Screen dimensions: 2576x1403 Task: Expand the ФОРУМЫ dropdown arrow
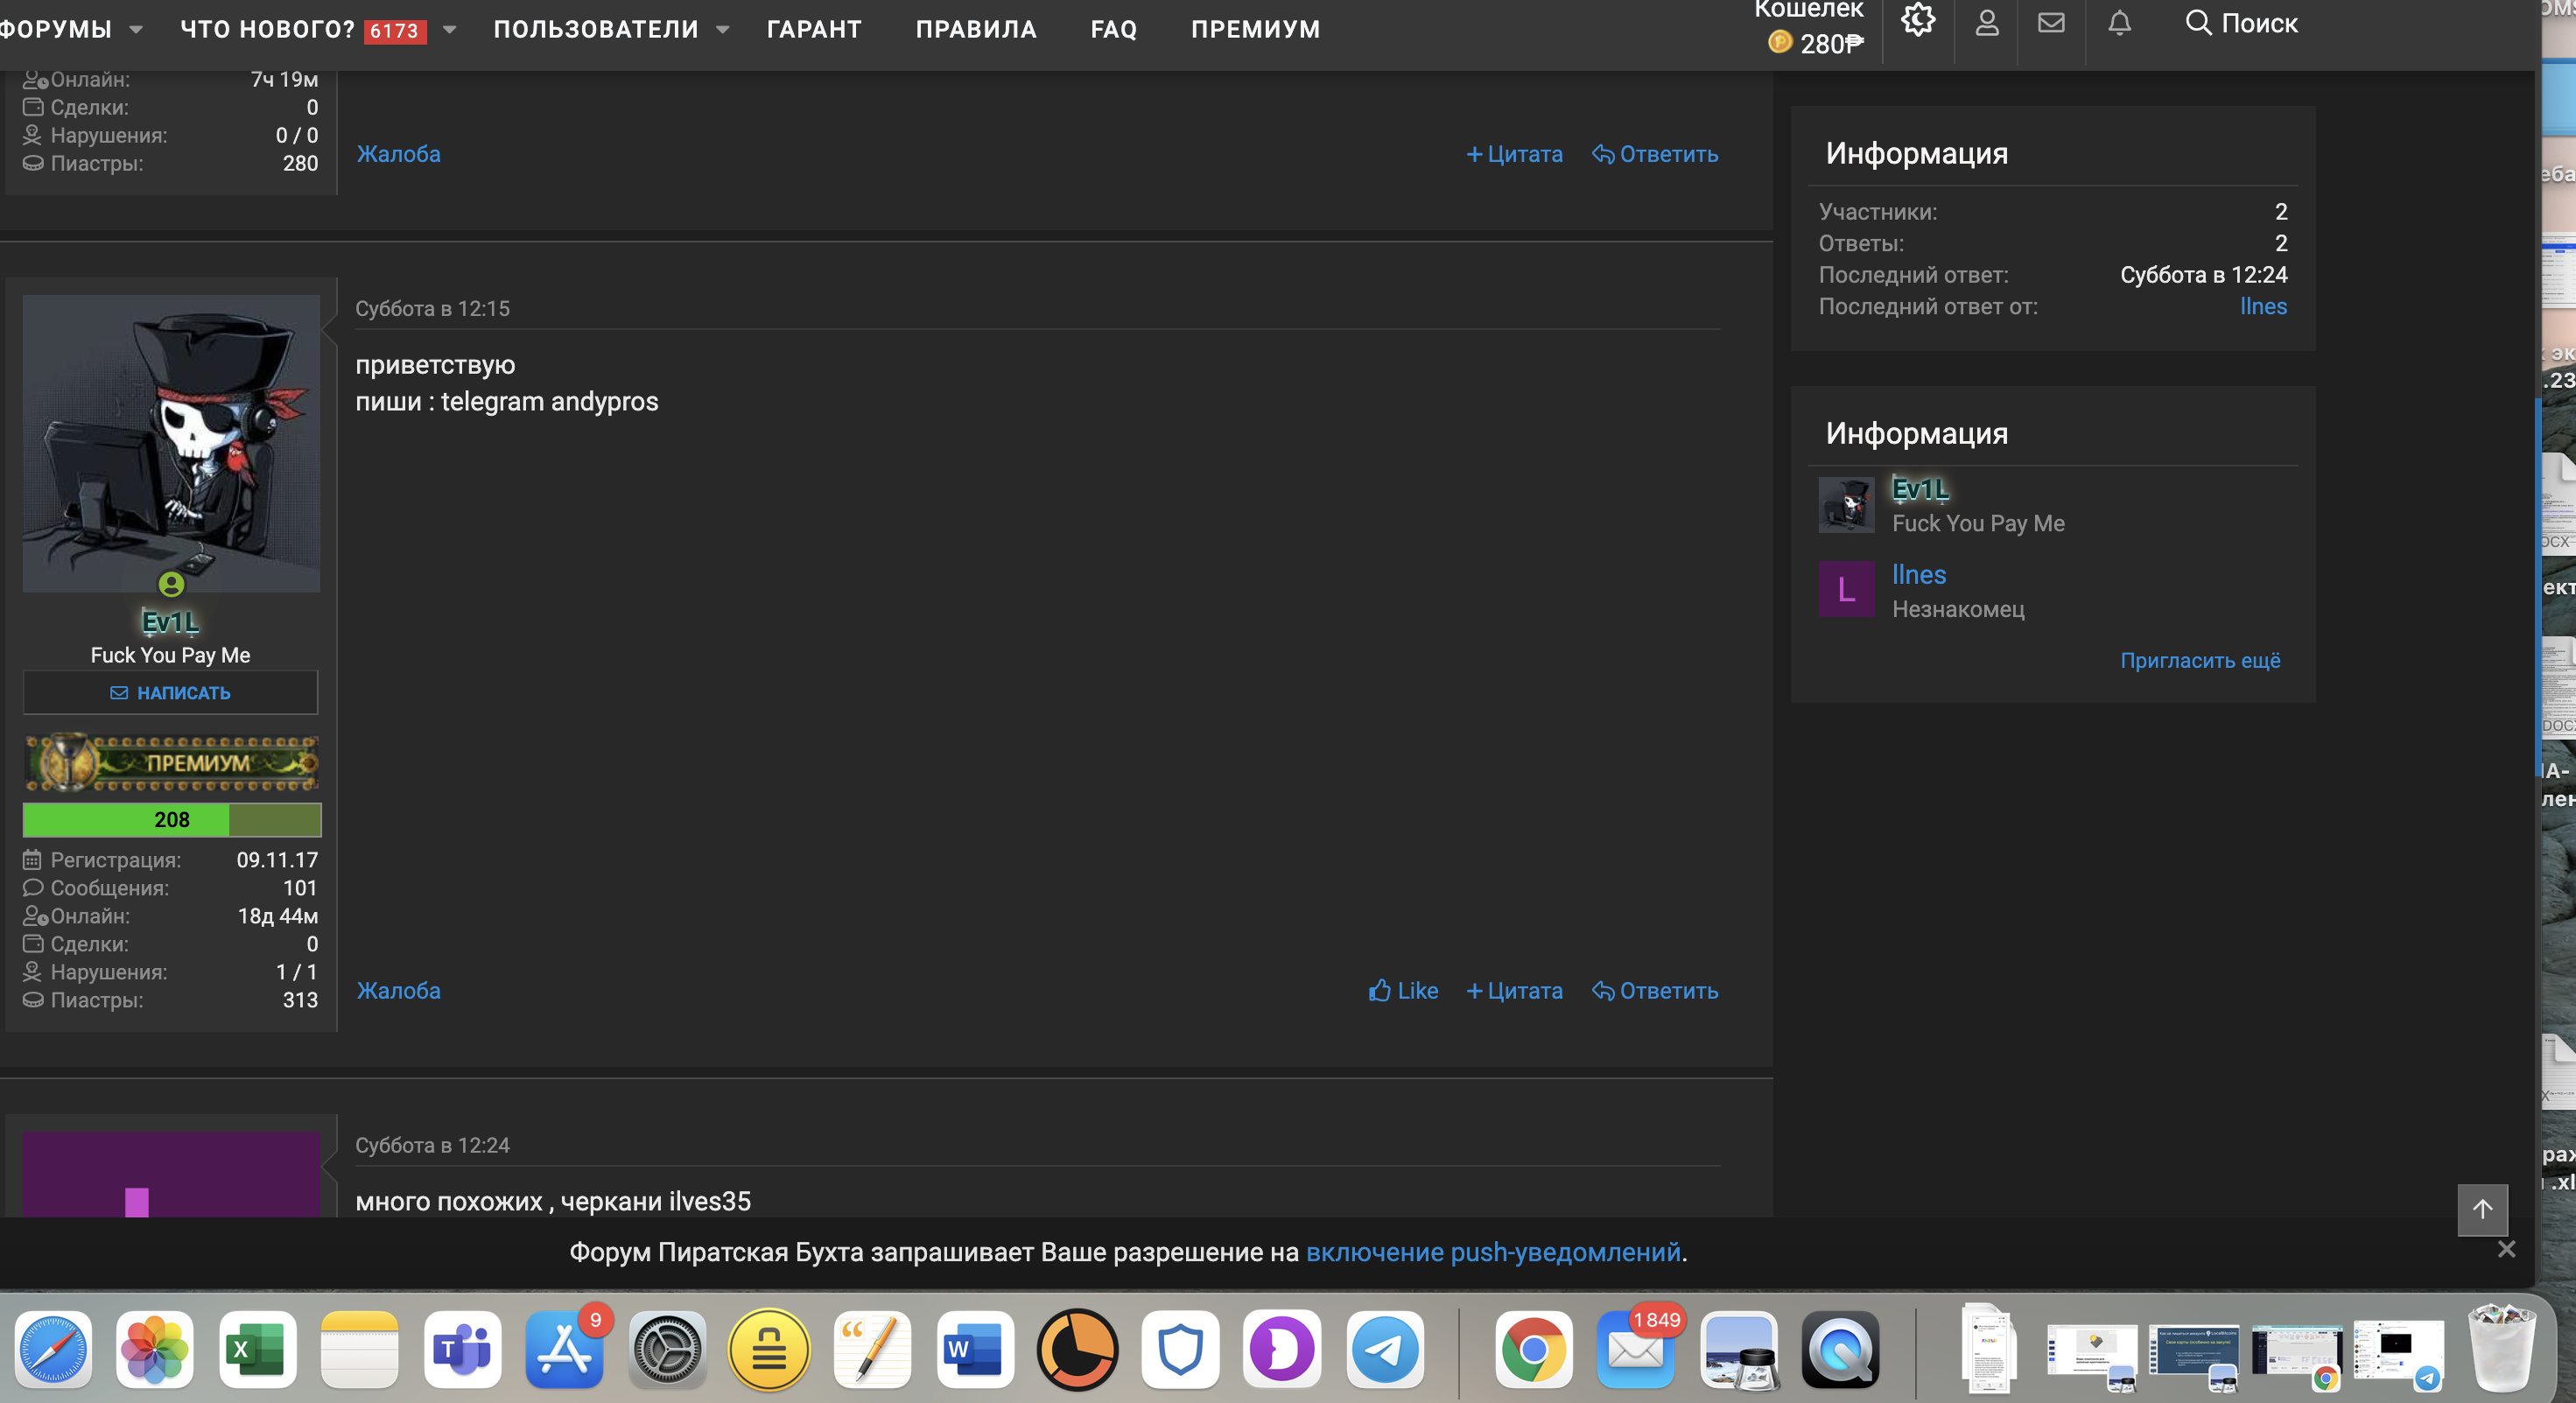pos(136,30)
